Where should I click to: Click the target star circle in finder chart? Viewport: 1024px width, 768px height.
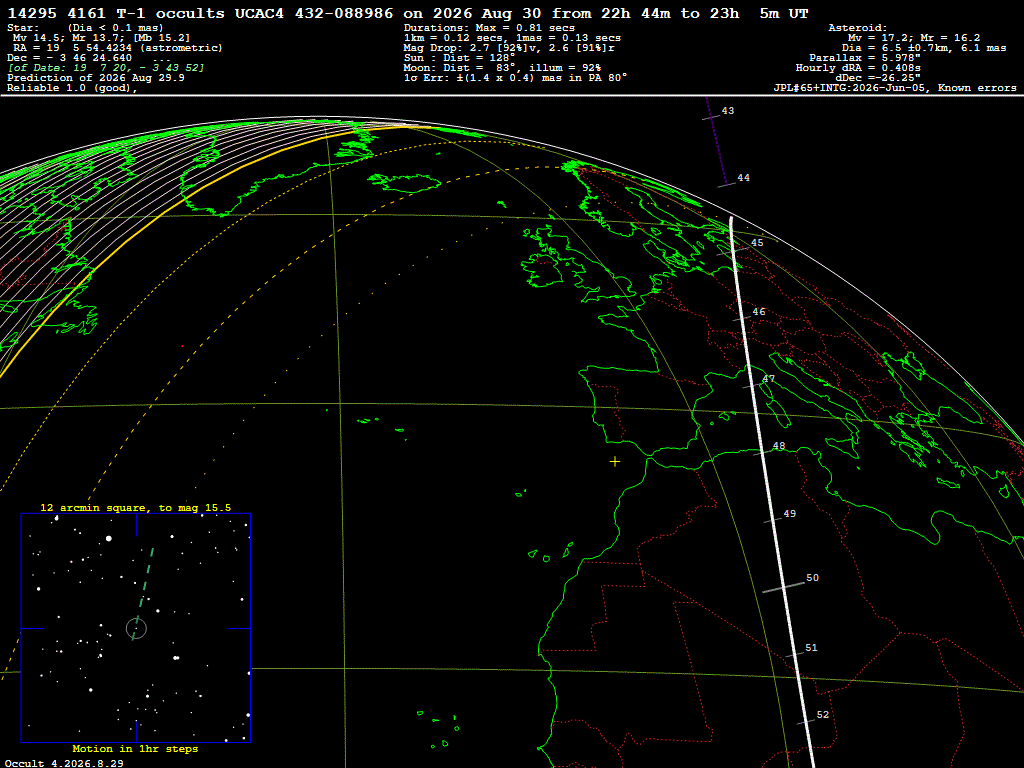136,628
